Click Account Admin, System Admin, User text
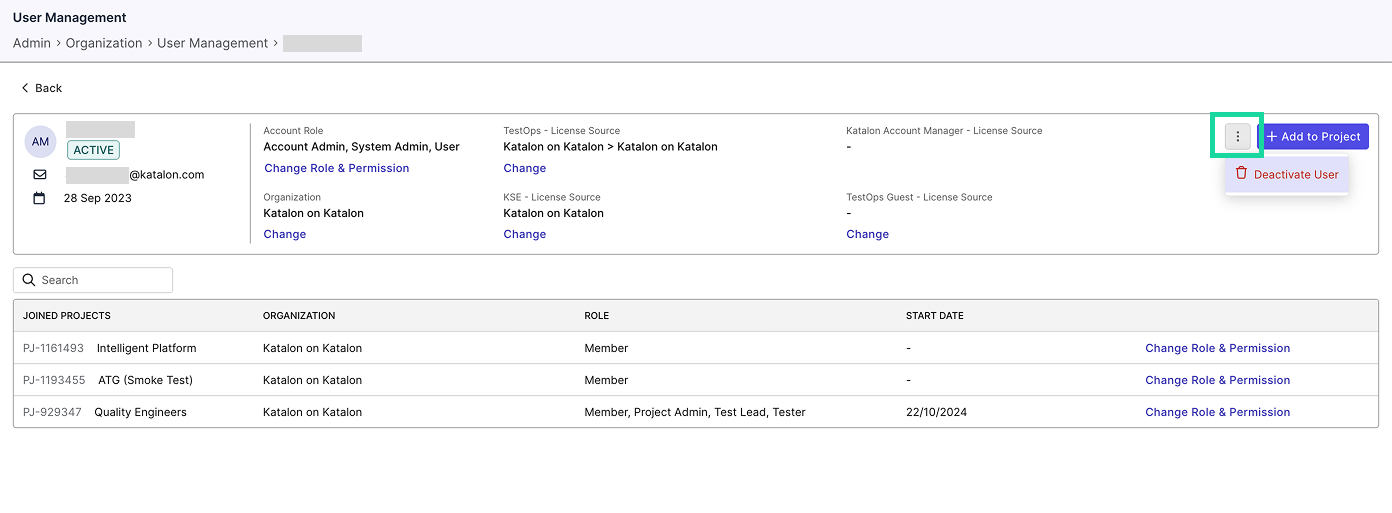 [361, 146]
